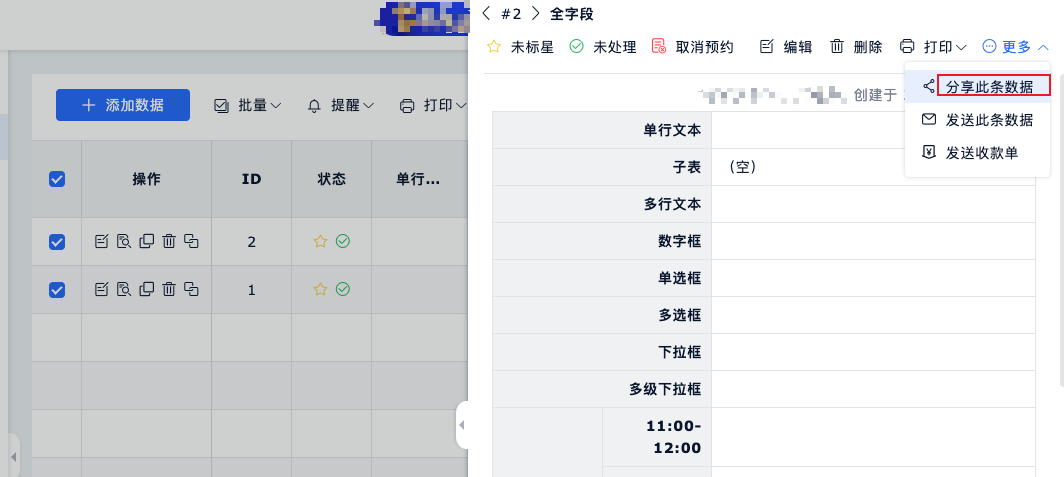Uncheck the checkbox for row ID 1
The height and width of the screenshot is (477, 1064).
click(57, 289)
